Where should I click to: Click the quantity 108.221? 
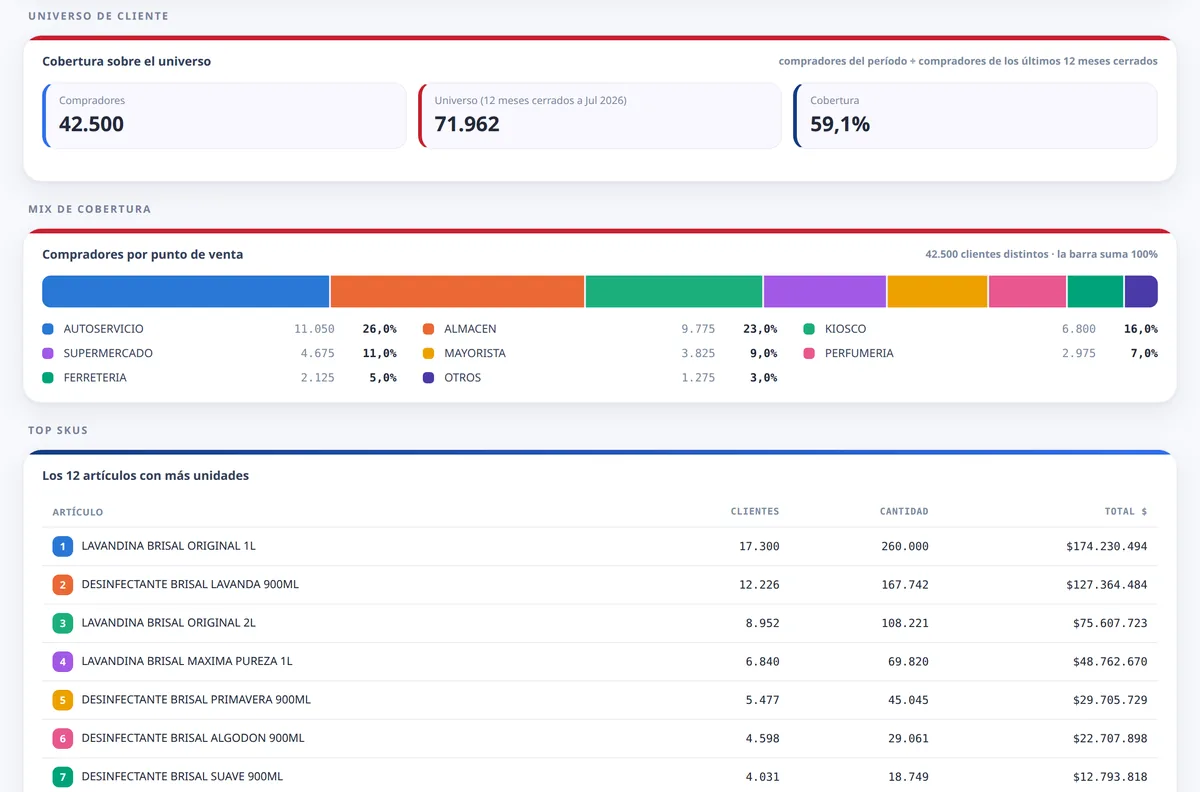click(904, 623)
